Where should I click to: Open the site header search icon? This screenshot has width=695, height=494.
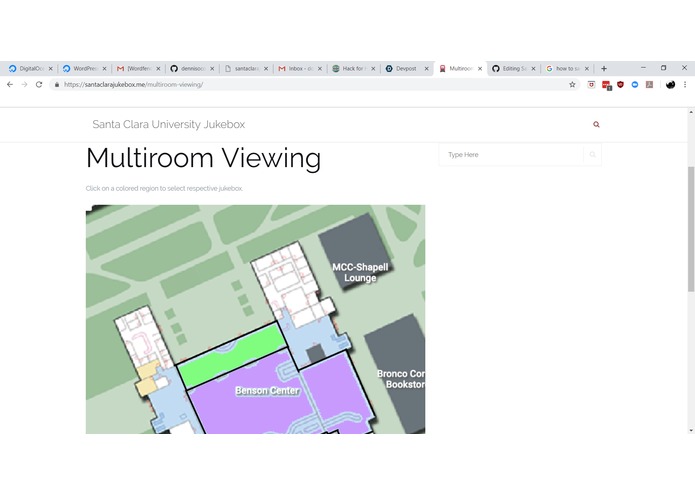pyautogui.click(x=596, y=124)
